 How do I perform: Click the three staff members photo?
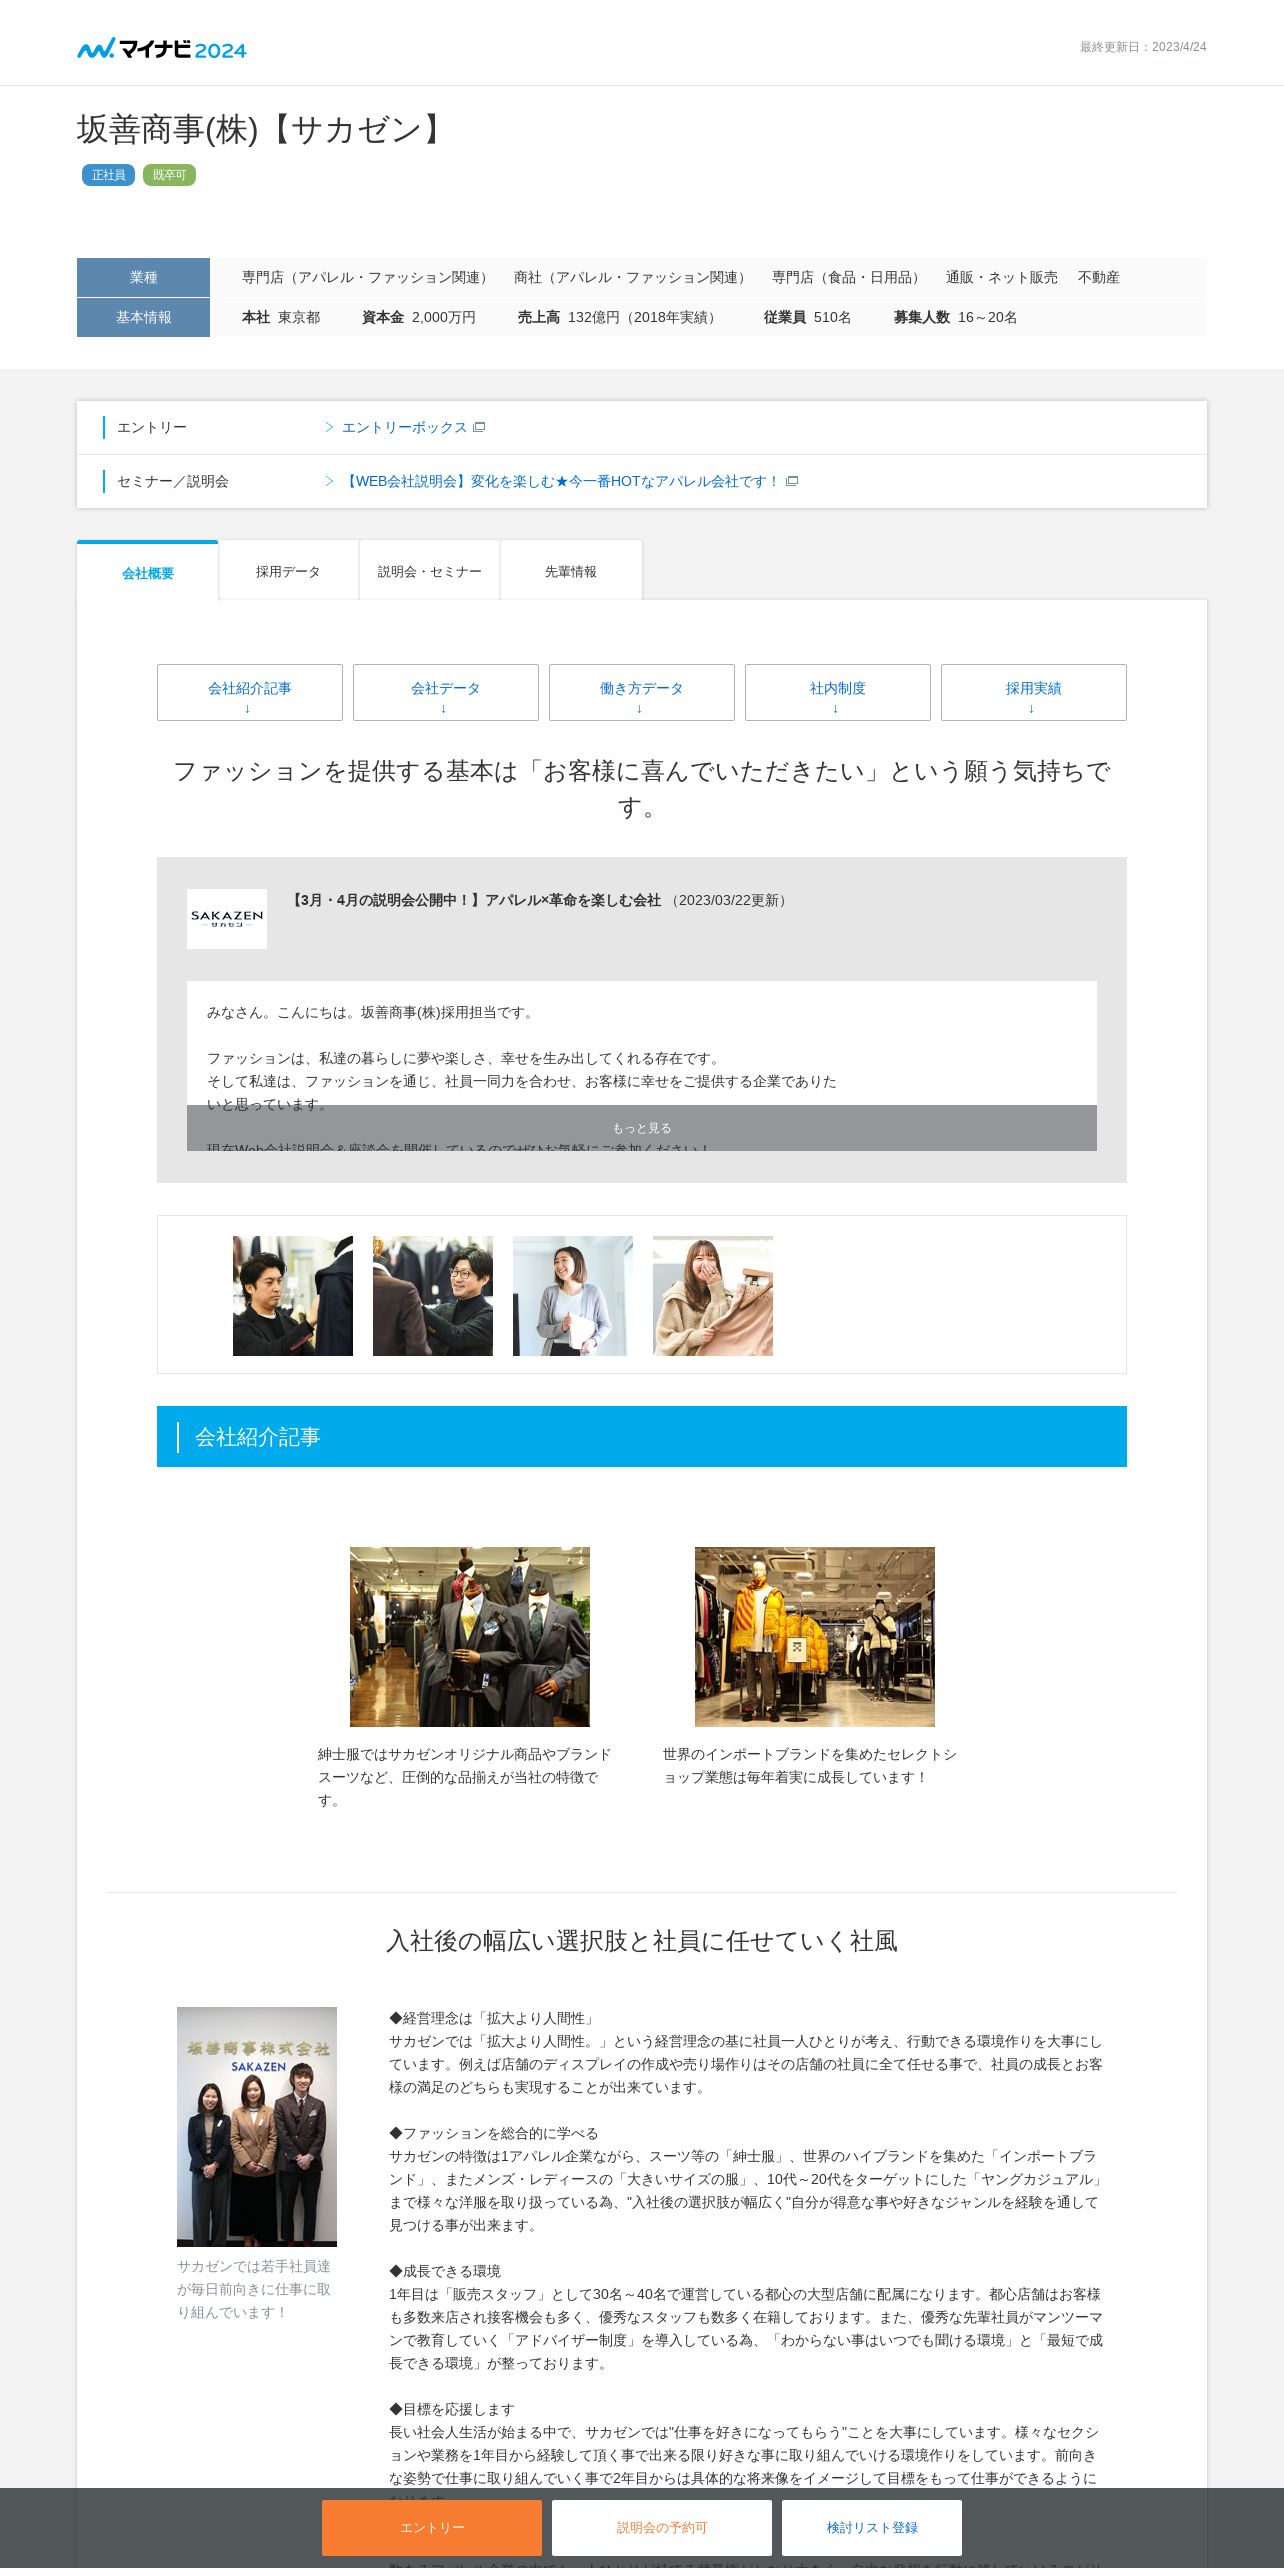coord(257,2127)
